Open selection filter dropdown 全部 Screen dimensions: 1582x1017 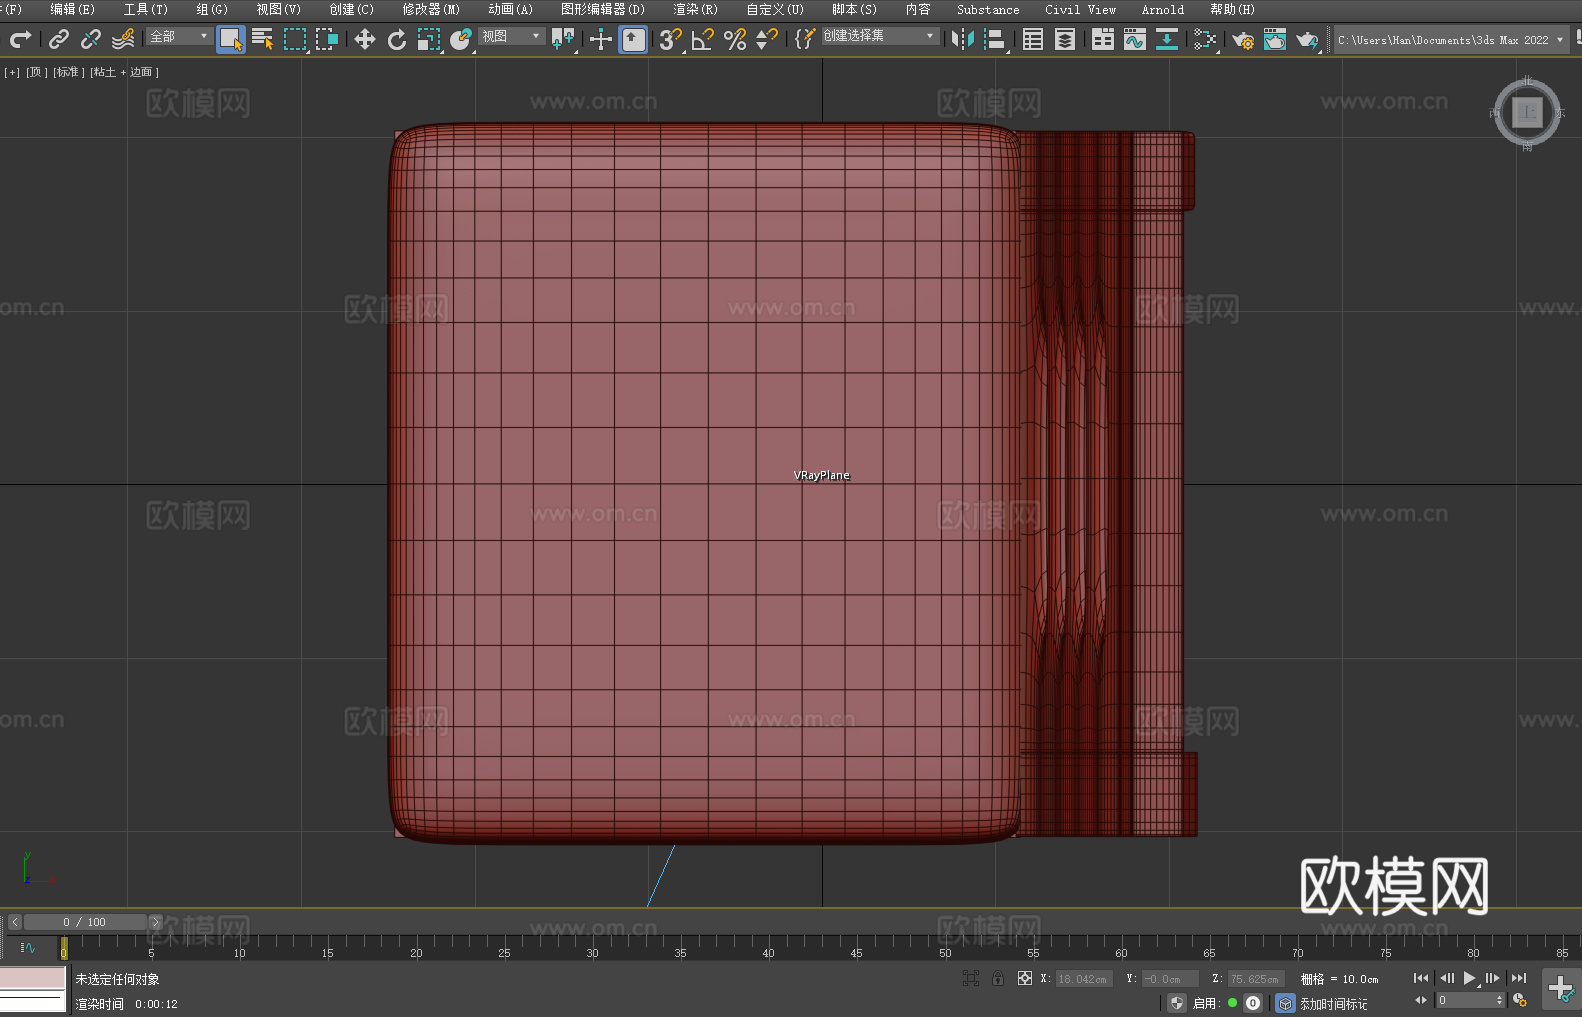(x=179, y=36)
